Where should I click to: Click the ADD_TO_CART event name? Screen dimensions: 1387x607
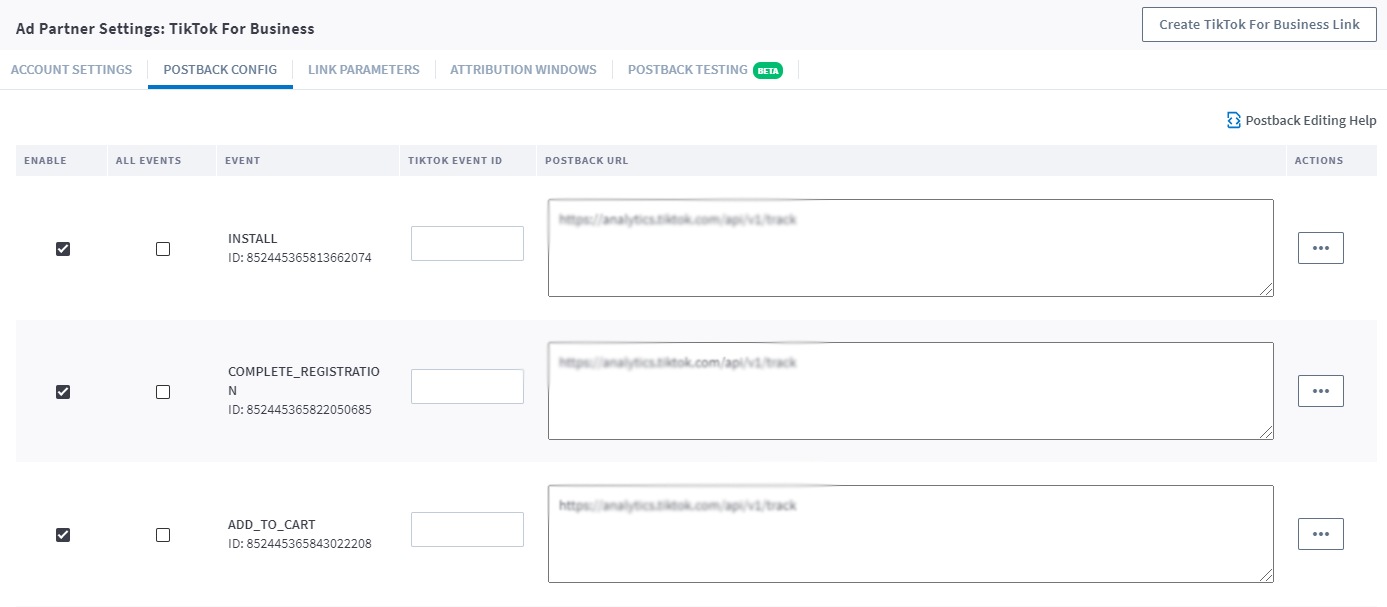click(x=272, y=525)
